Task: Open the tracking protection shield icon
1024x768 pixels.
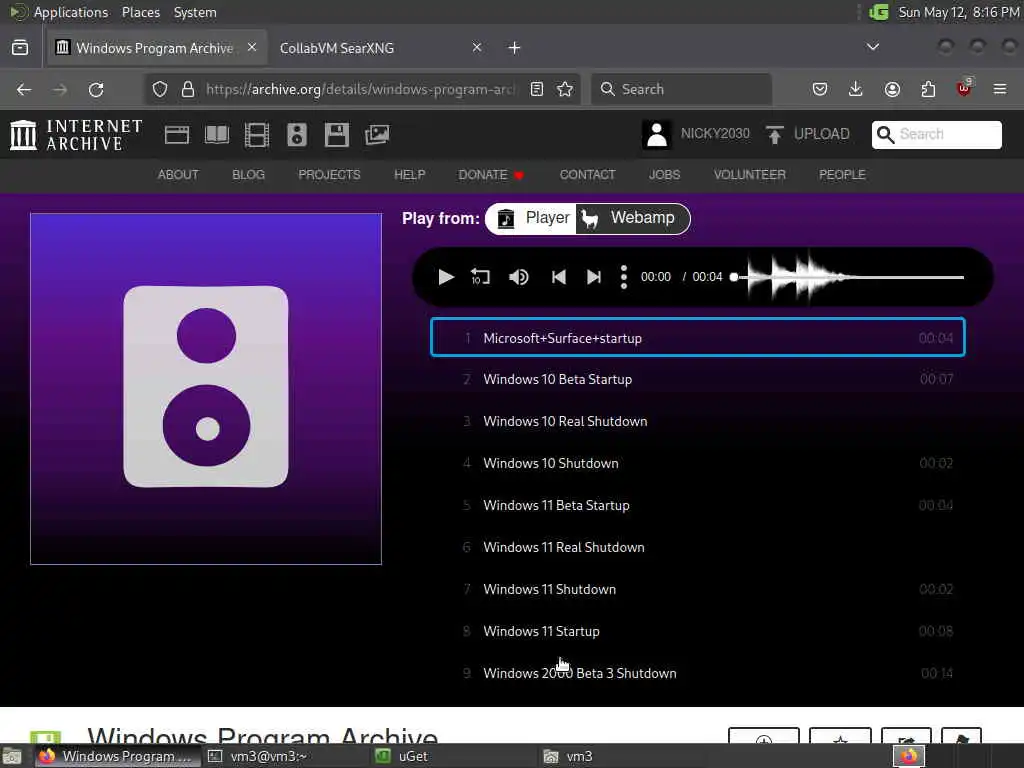Action: tap(160, 89)
